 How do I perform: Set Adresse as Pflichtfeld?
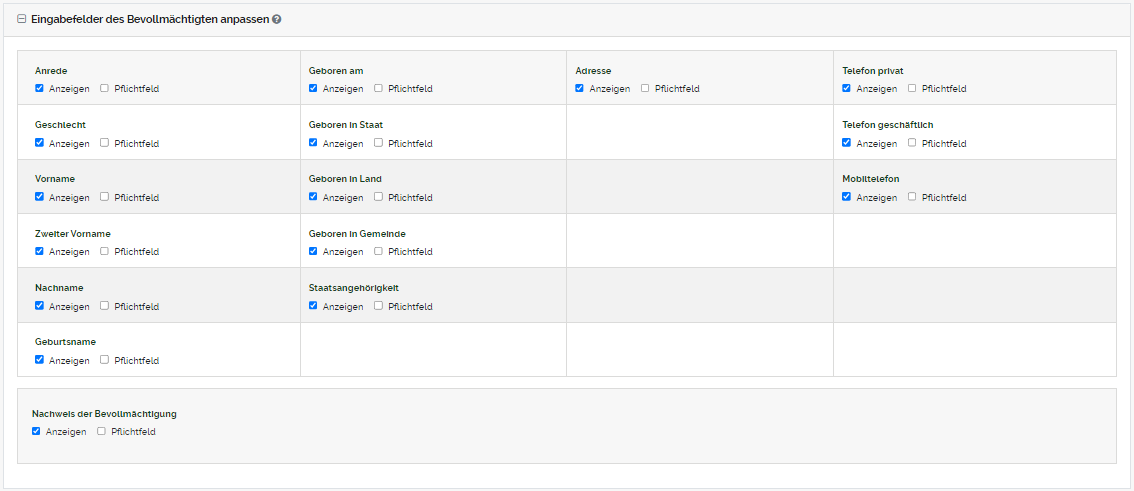tap(646, 88)
